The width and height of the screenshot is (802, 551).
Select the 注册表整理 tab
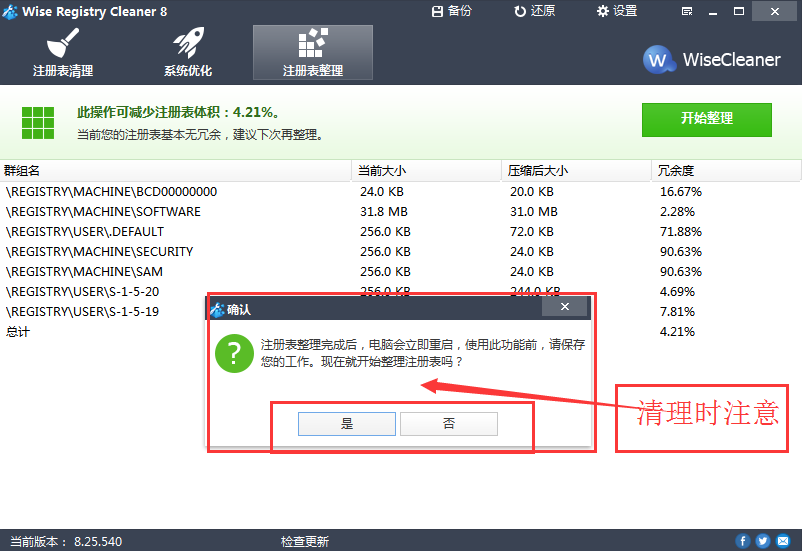tap(313, 53)
